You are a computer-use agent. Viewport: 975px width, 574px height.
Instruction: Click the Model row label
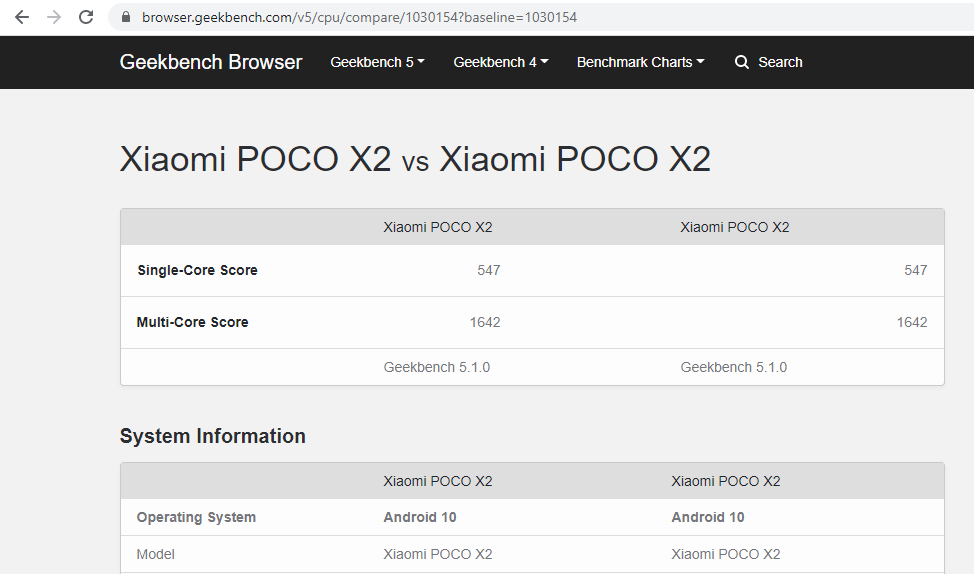[x=155, y=554]
